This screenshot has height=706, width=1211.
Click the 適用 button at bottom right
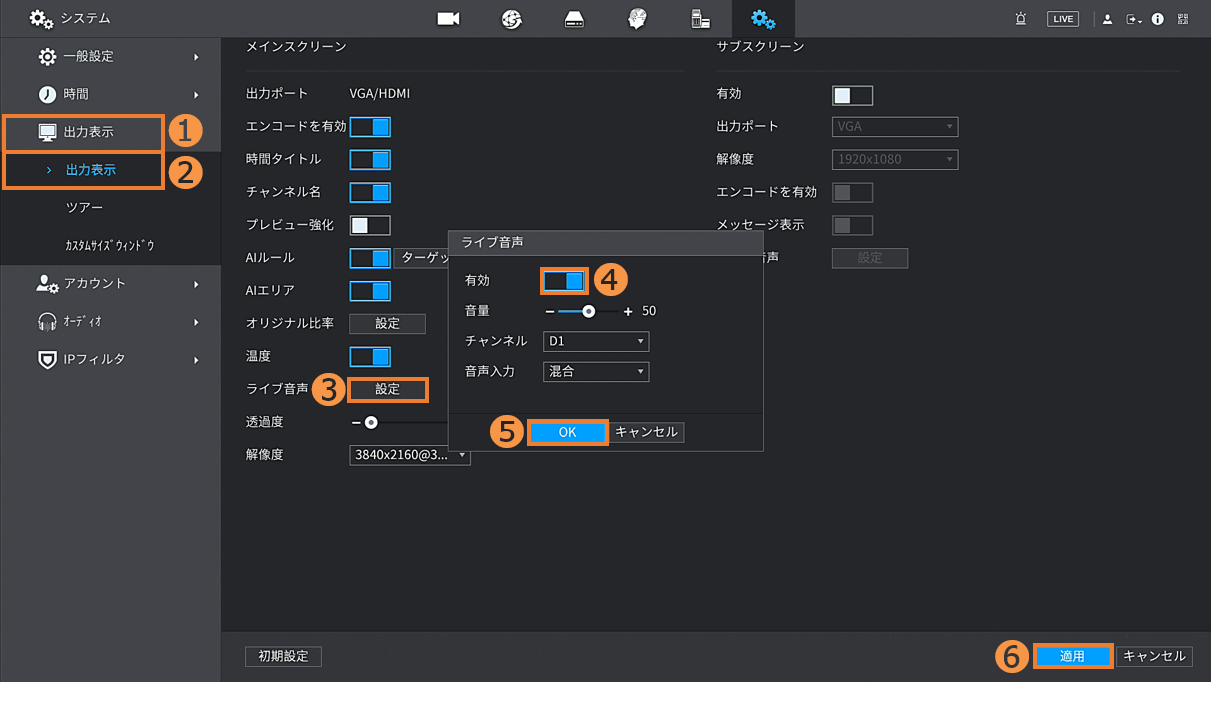pyautogui.click(x=1072, y=656)
